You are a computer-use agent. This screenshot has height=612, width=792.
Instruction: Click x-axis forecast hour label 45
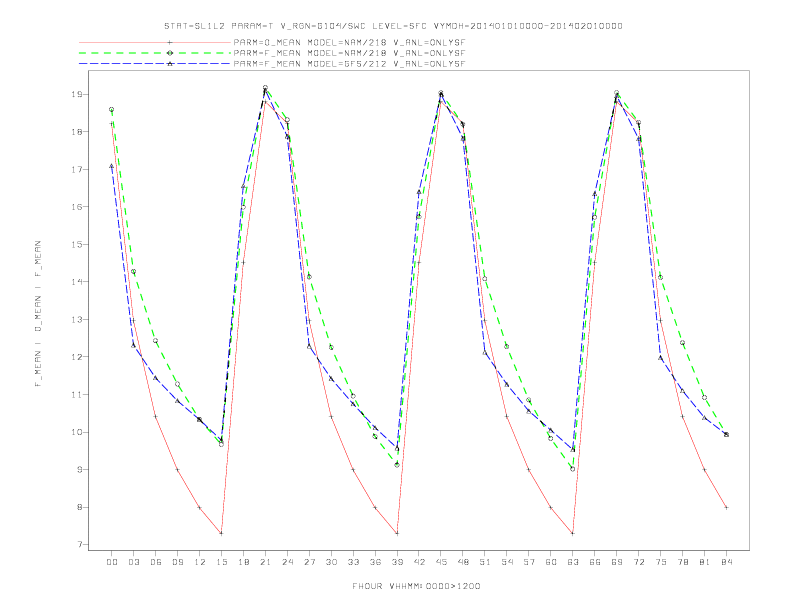[x=441, y=562]
